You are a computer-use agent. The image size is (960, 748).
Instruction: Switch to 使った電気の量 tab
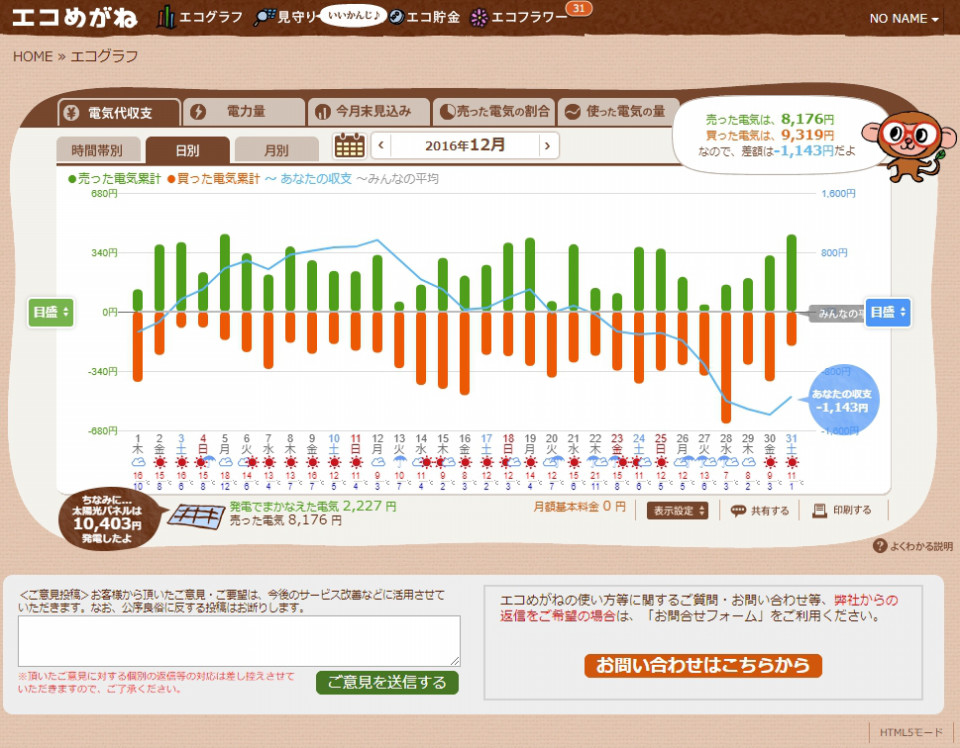pyautogui.click(x=619, y=111)
